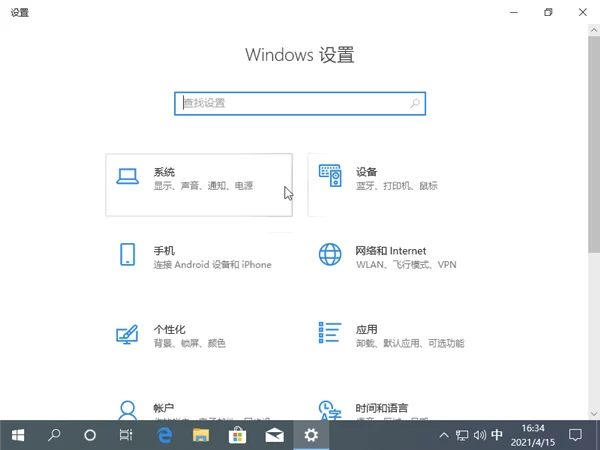Close the 设置 window
This screenshot has width=600, height=450.
tap(583, 12)
